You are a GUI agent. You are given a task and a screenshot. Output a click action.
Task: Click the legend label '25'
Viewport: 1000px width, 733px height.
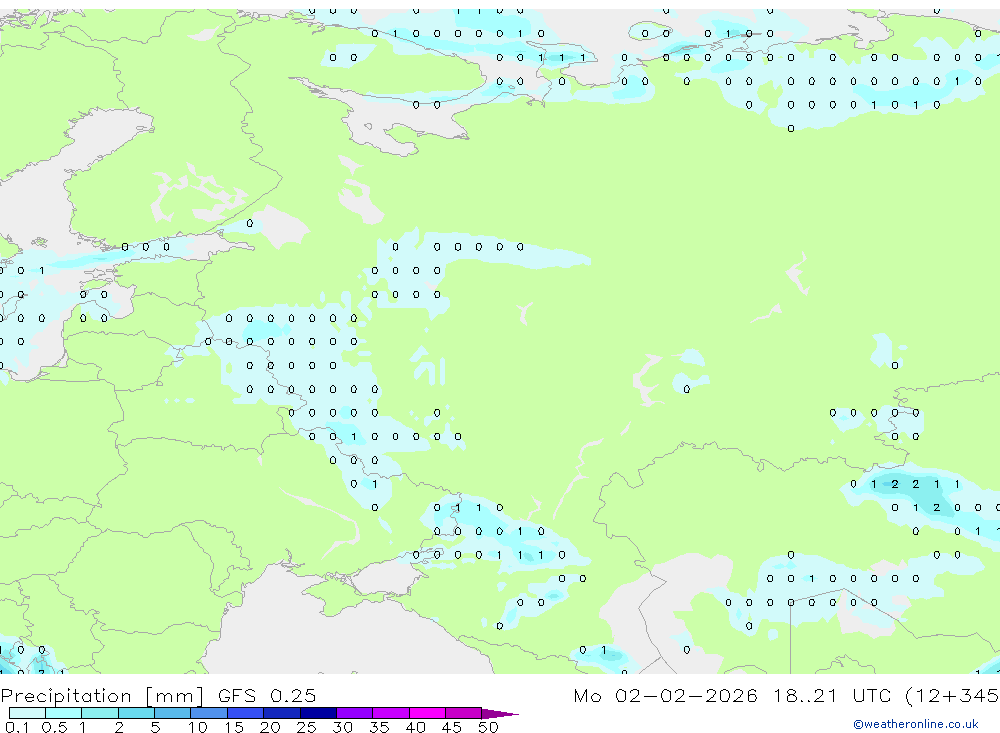click(x=307, y=727)
